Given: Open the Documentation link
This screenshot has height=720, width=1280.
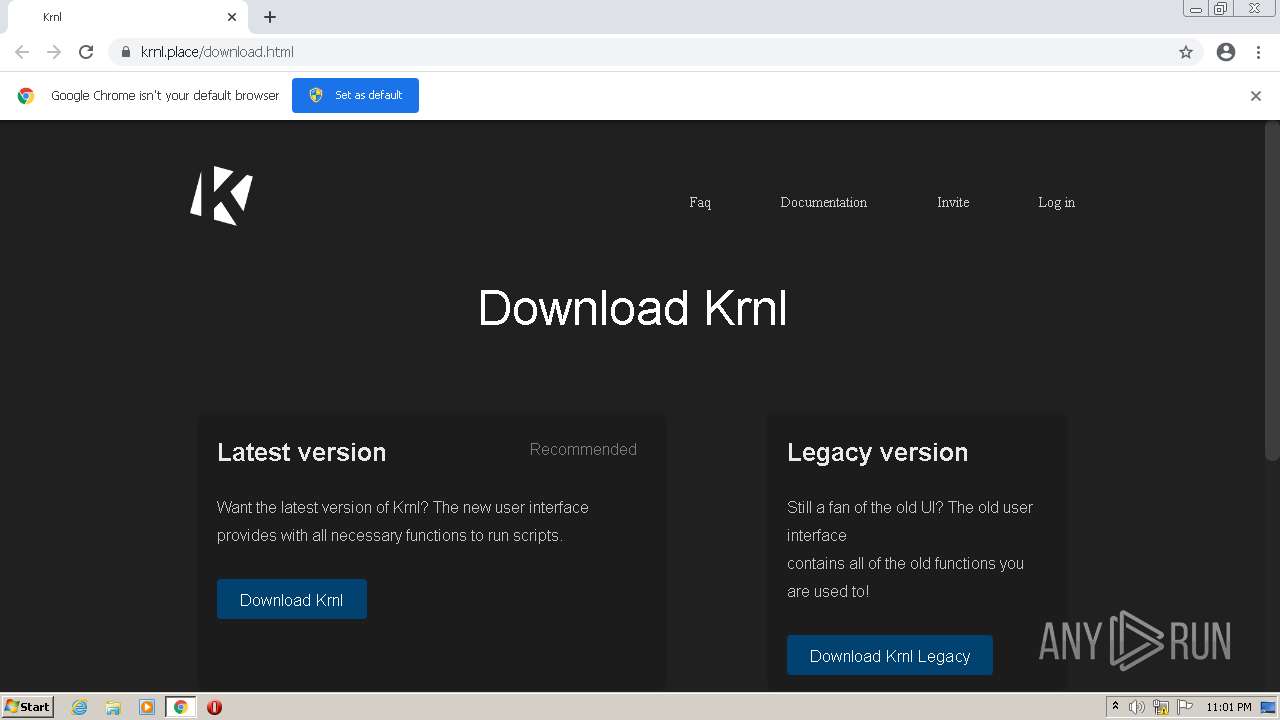Looking at the screenshot, I should pyautogui.click(x=823, y=202).
